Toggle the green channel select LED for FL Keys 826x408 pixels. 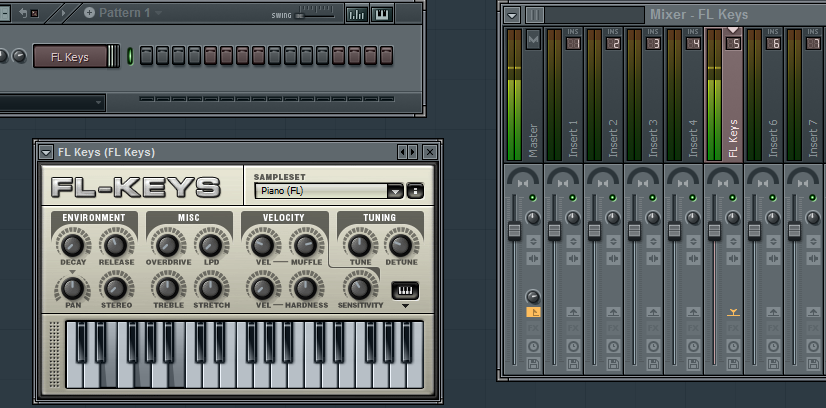click(130, 56)
